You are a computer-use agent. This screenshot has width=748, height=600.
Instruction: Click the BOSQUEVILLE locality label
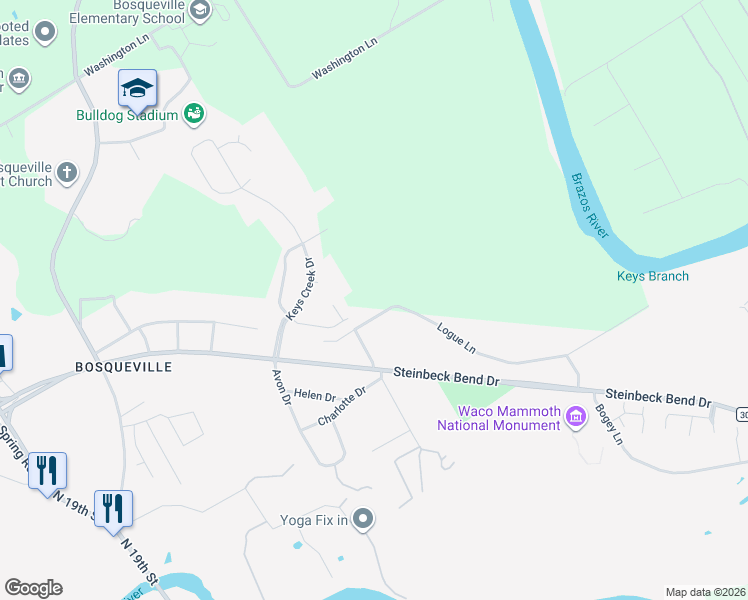pos(124,367)
